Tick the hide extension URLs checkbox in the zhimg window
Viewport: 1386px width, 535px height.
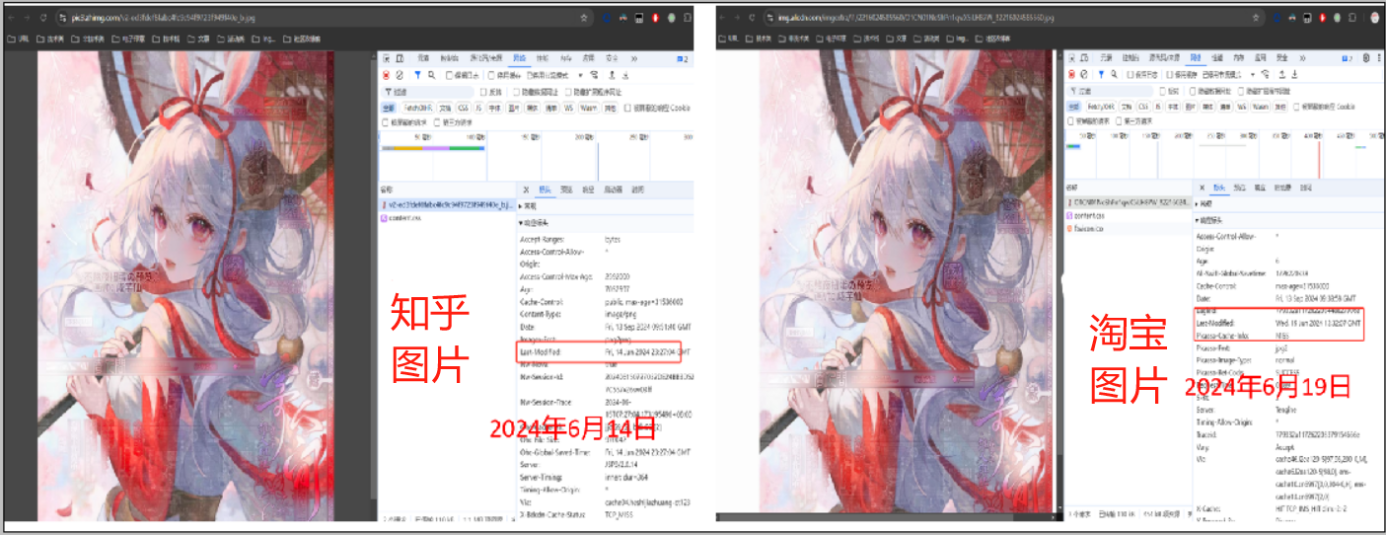pyautogui.click(x=568, y=92)
